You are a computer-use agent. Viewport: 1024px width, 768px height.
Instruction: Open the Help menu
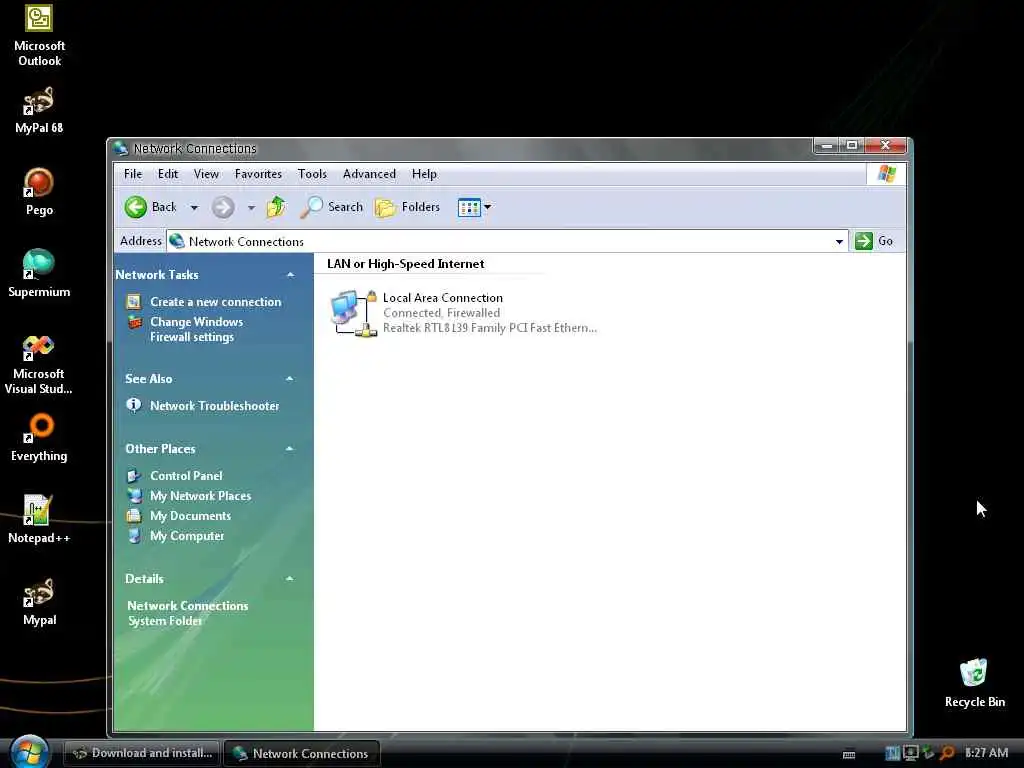click(x=424, y=174)
